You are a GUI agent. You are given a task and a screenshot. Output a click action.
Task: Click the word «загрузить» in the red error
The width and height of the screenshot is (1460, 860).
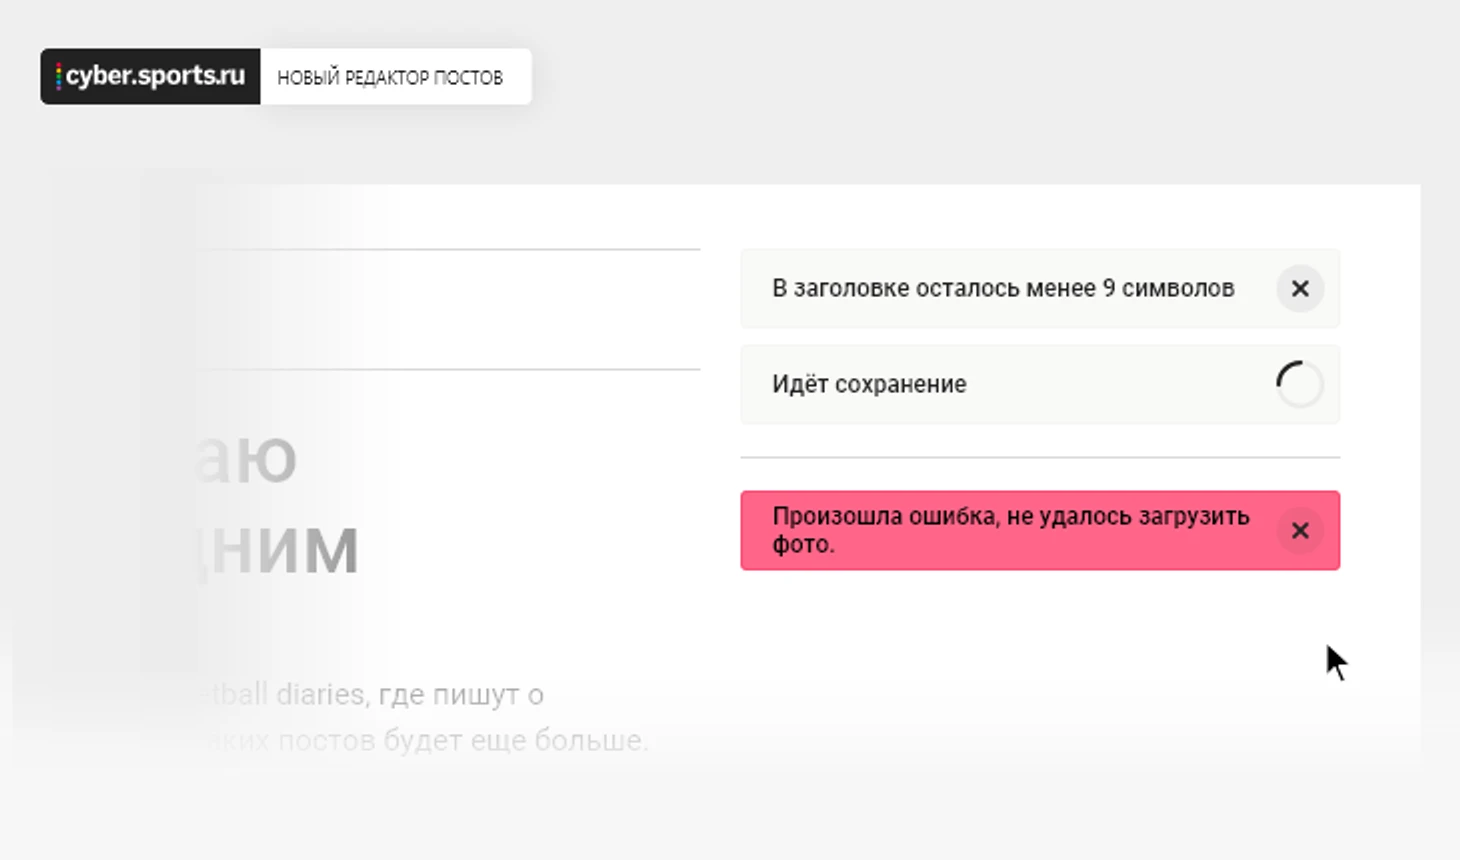pos(1194,517)
